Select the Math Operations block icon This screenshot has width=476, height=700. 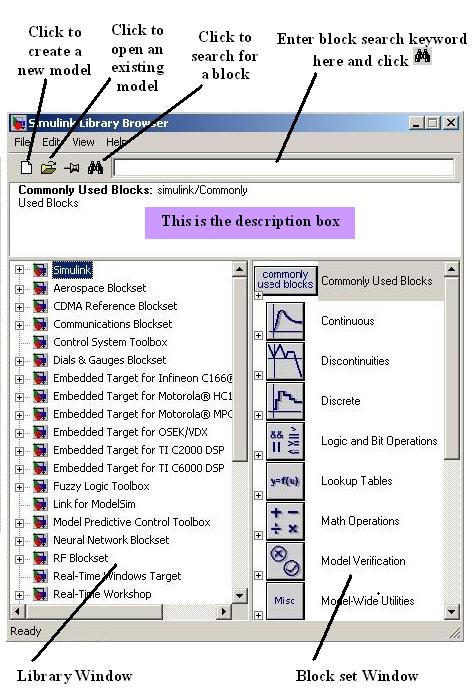click(x=285, y=521)
